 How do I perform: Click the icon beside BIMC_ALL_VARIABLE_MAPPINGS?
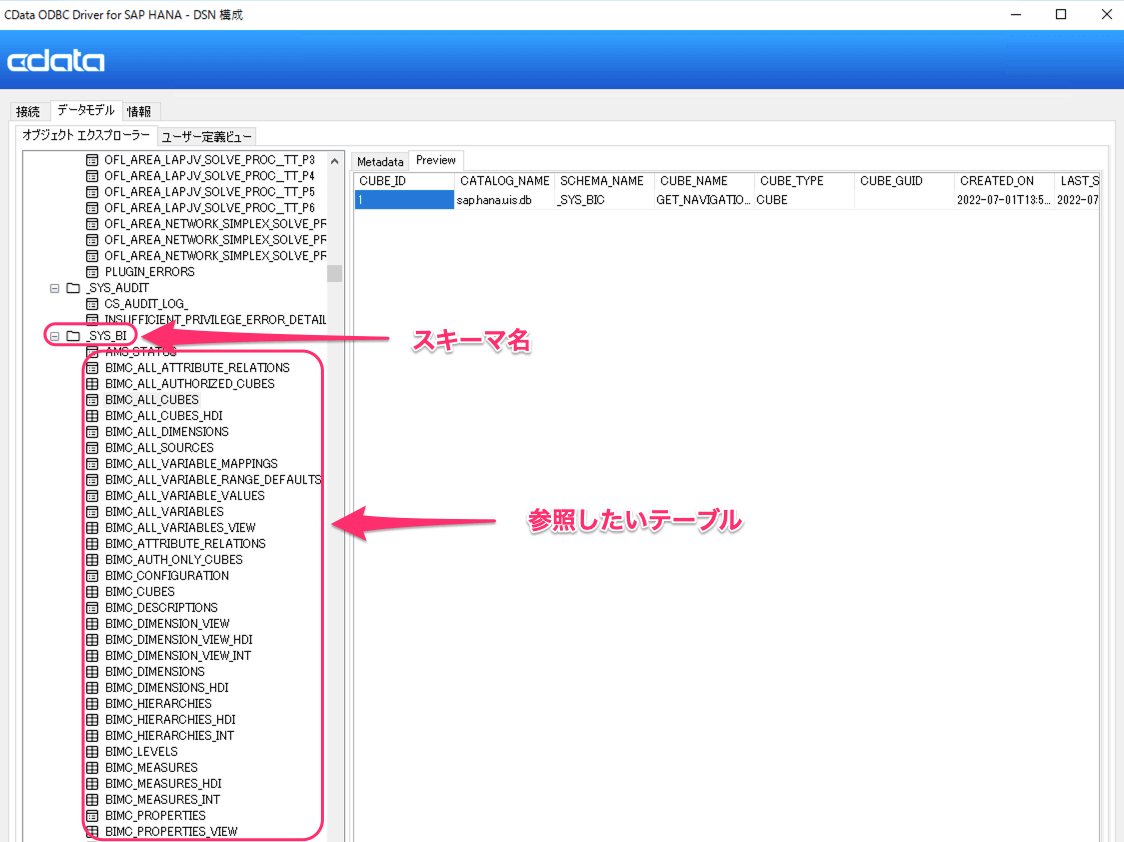(92, 464)
